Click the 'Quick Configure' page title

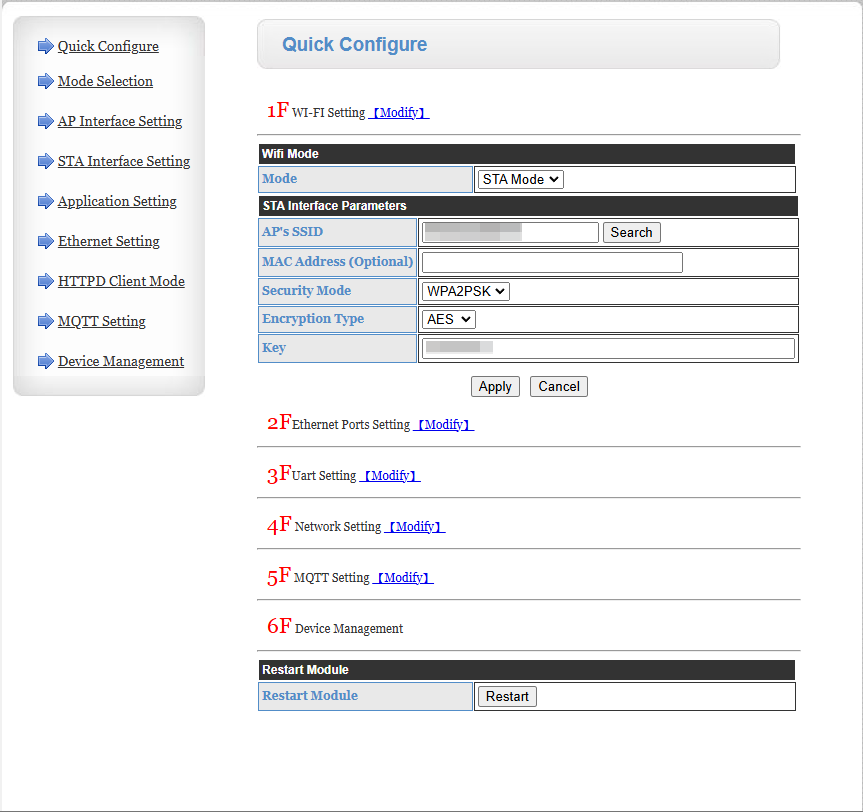point(354,44)
